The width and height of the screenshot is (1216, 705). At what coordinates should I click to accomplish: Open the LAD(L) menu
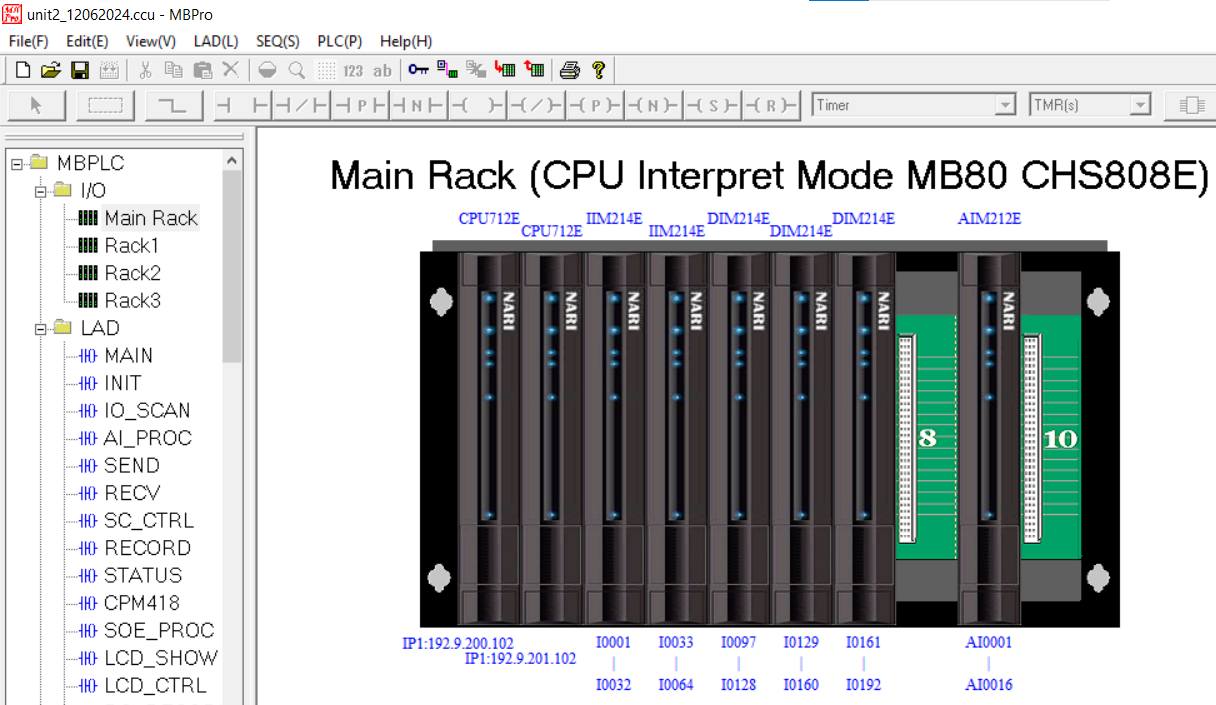tap(216, 41)
